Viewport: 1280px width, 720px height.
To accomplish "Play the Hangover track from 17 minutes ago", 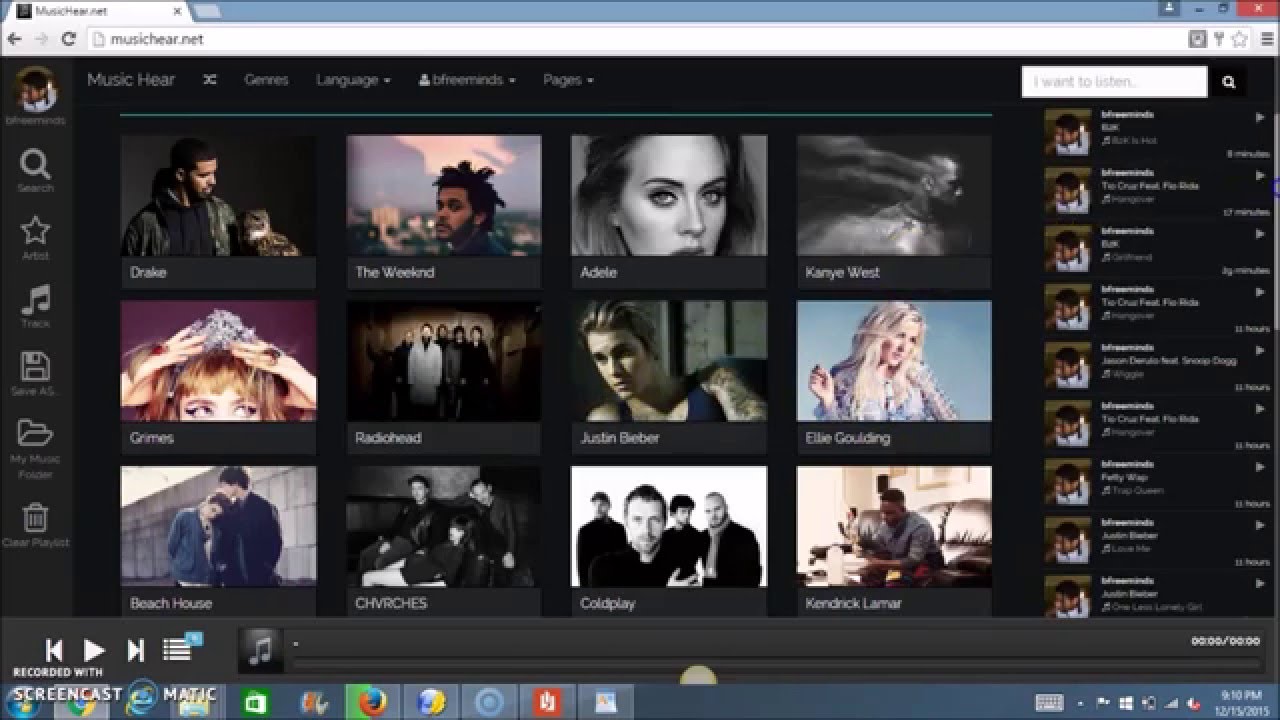I will (x=1260, y=175).
